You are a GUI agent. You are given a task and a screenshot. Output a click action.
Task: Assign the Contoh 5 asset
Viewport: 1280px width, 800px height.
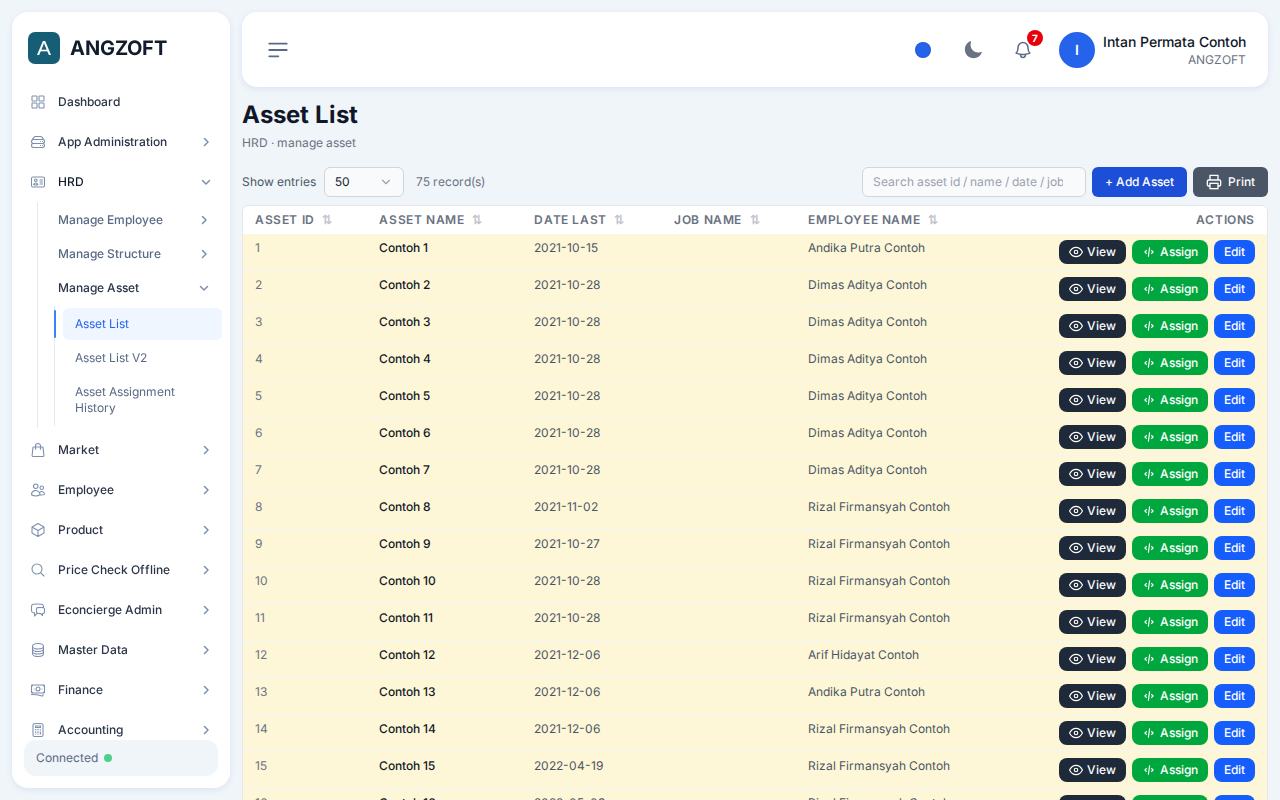point(1170,400)
